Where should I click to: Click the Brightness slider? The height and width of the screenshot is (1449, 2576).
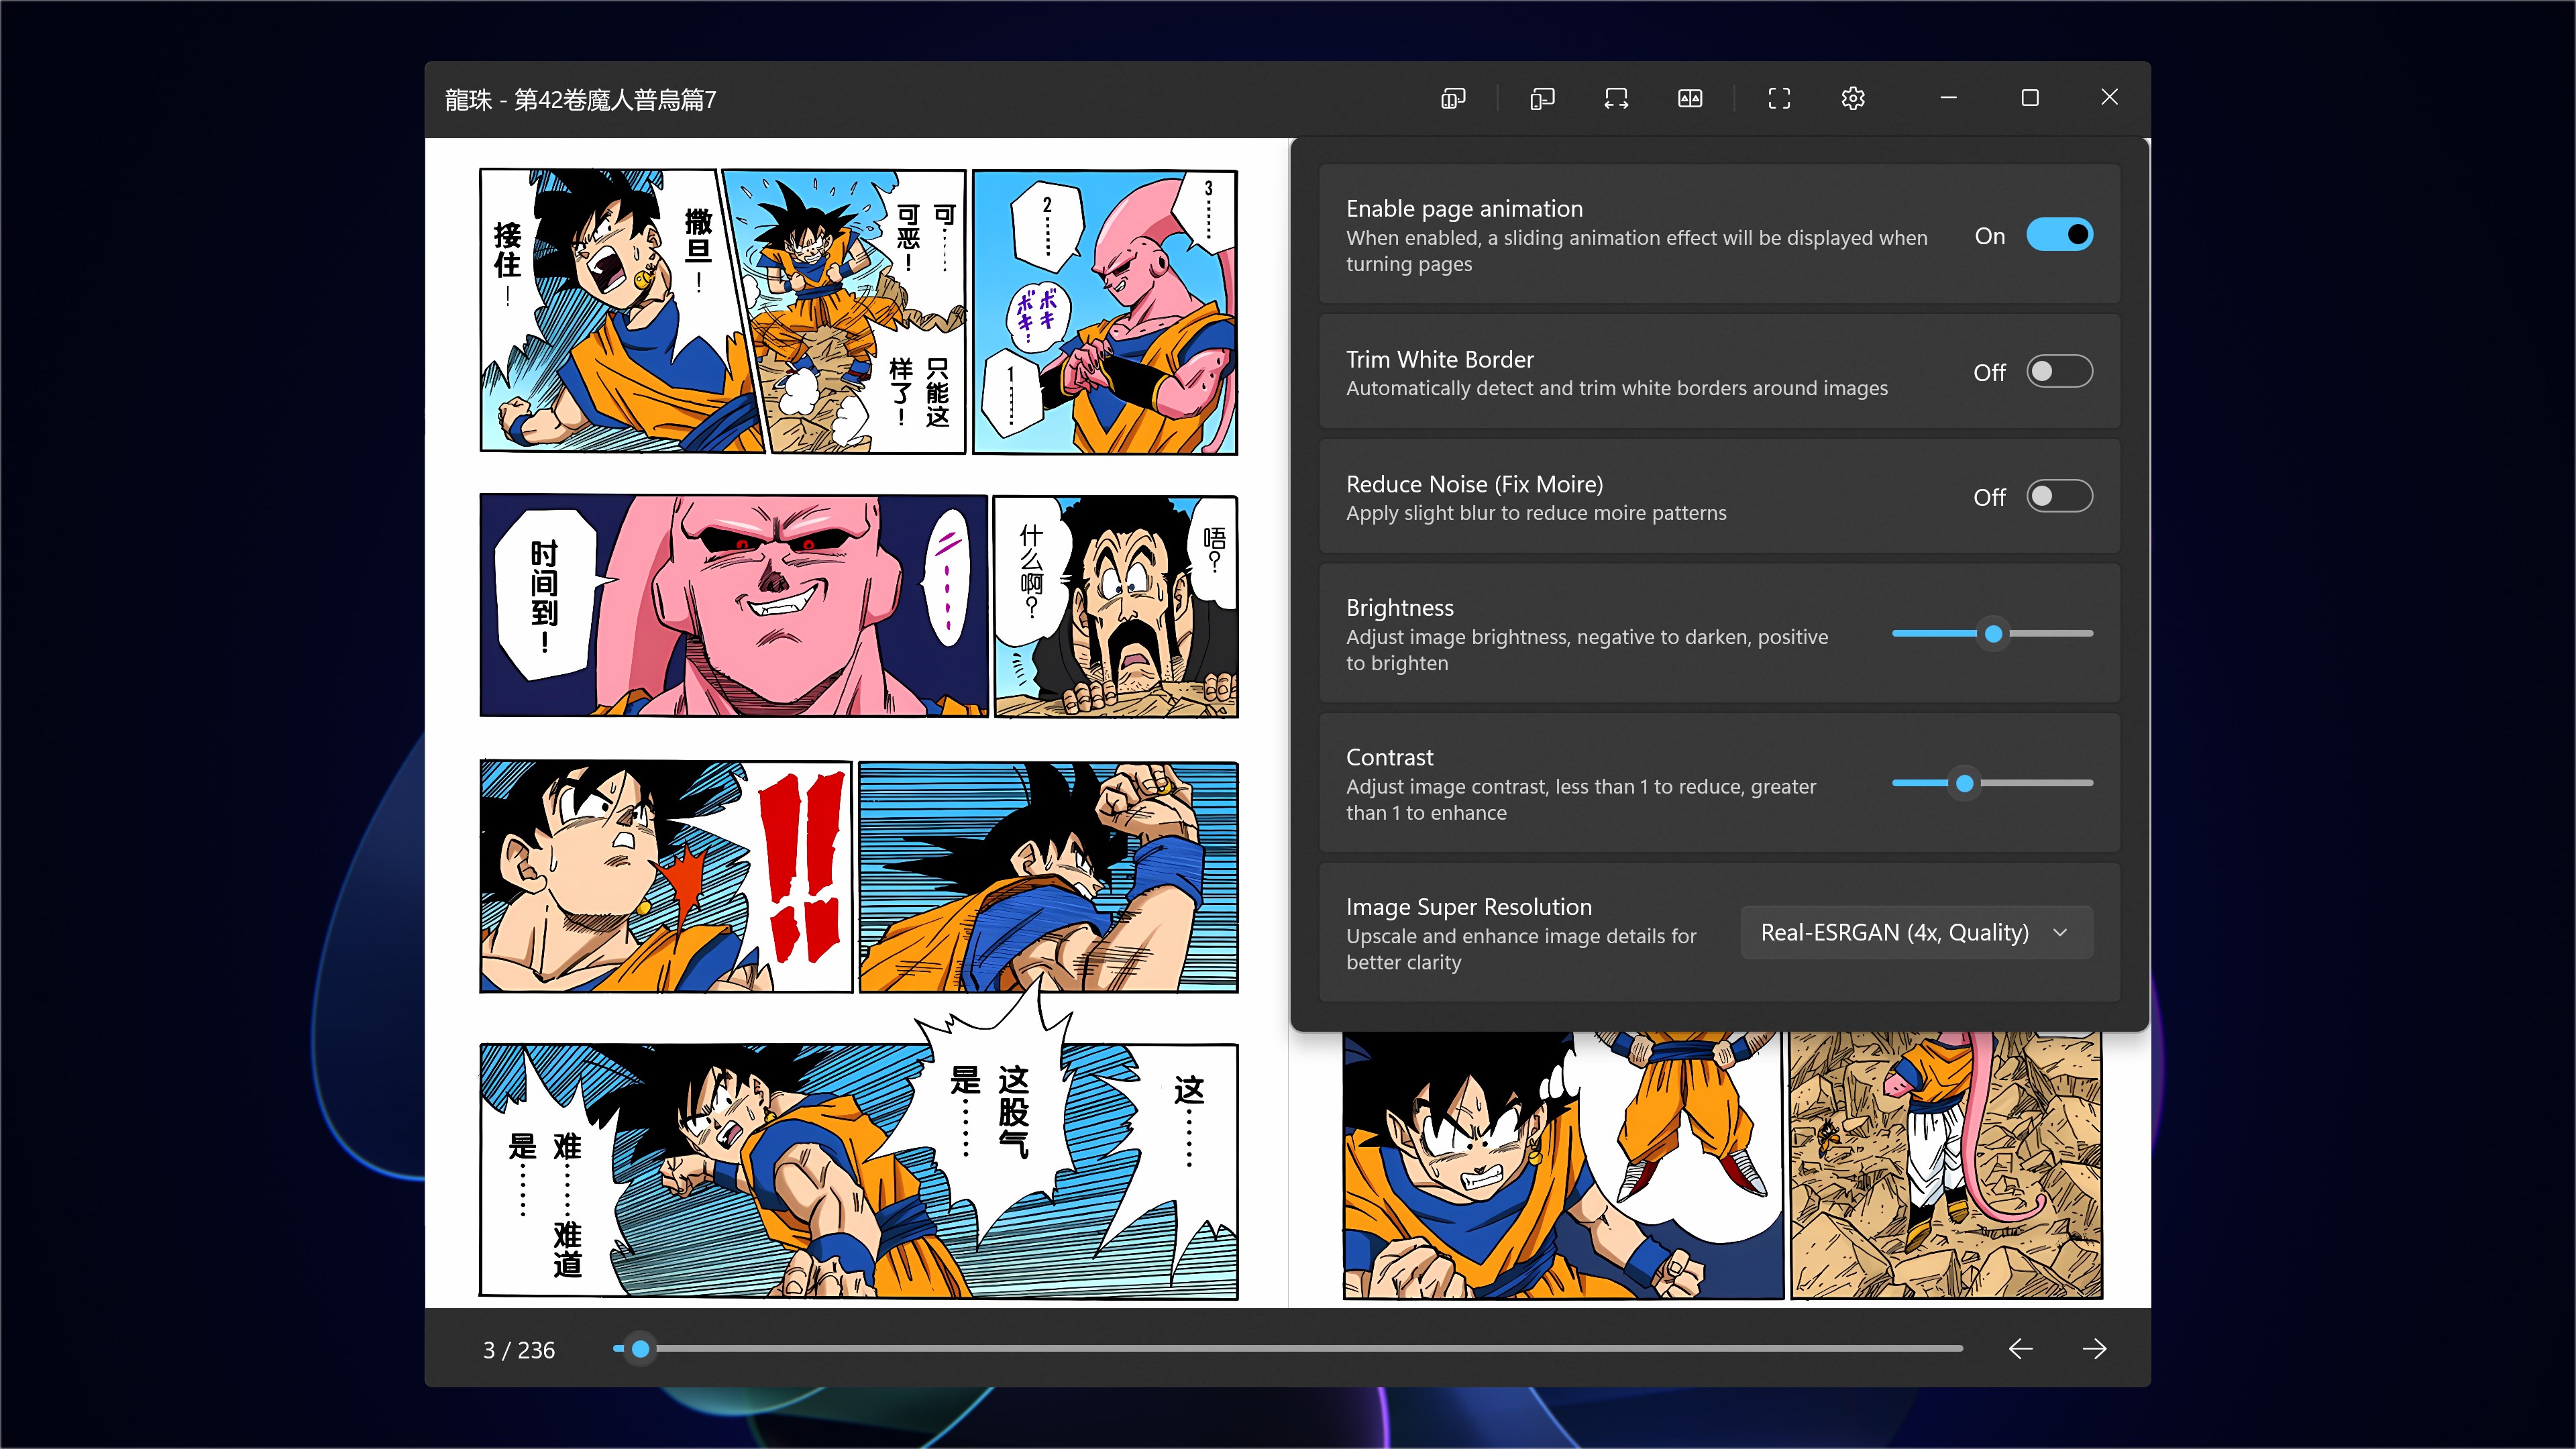[1992, 634]
